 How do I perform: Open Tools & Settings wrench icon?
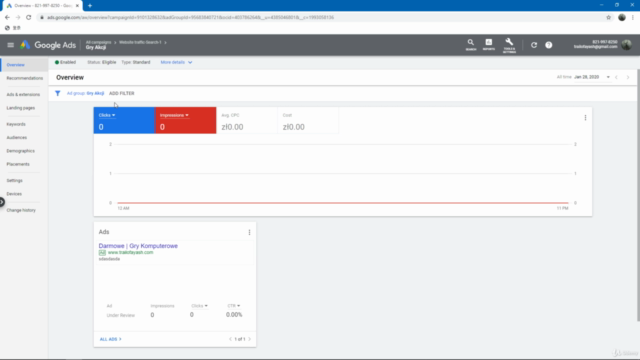point(509,45)
